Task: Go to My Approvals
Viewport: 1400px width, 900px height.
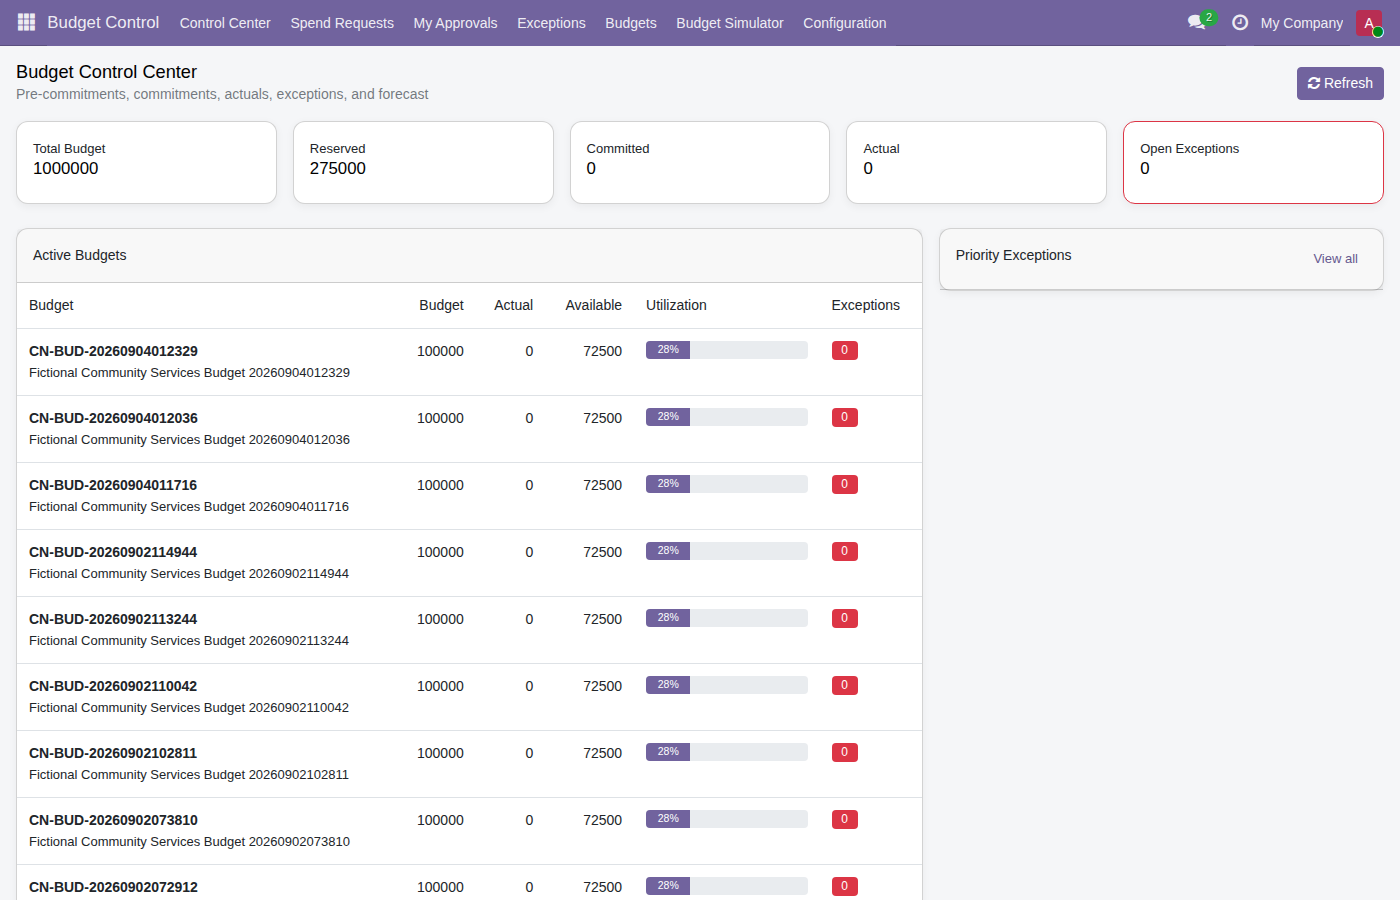Action: tap(455, 23)
